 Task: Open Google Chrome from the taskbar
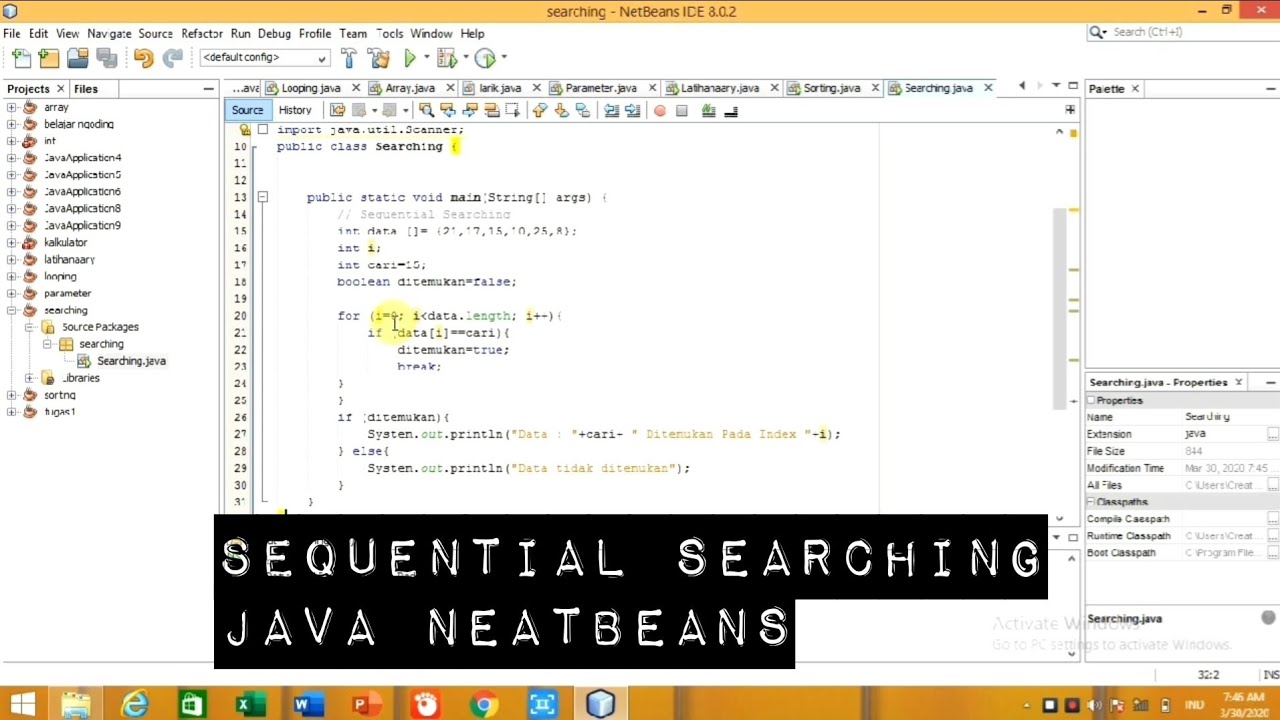[x=484, y=705]
